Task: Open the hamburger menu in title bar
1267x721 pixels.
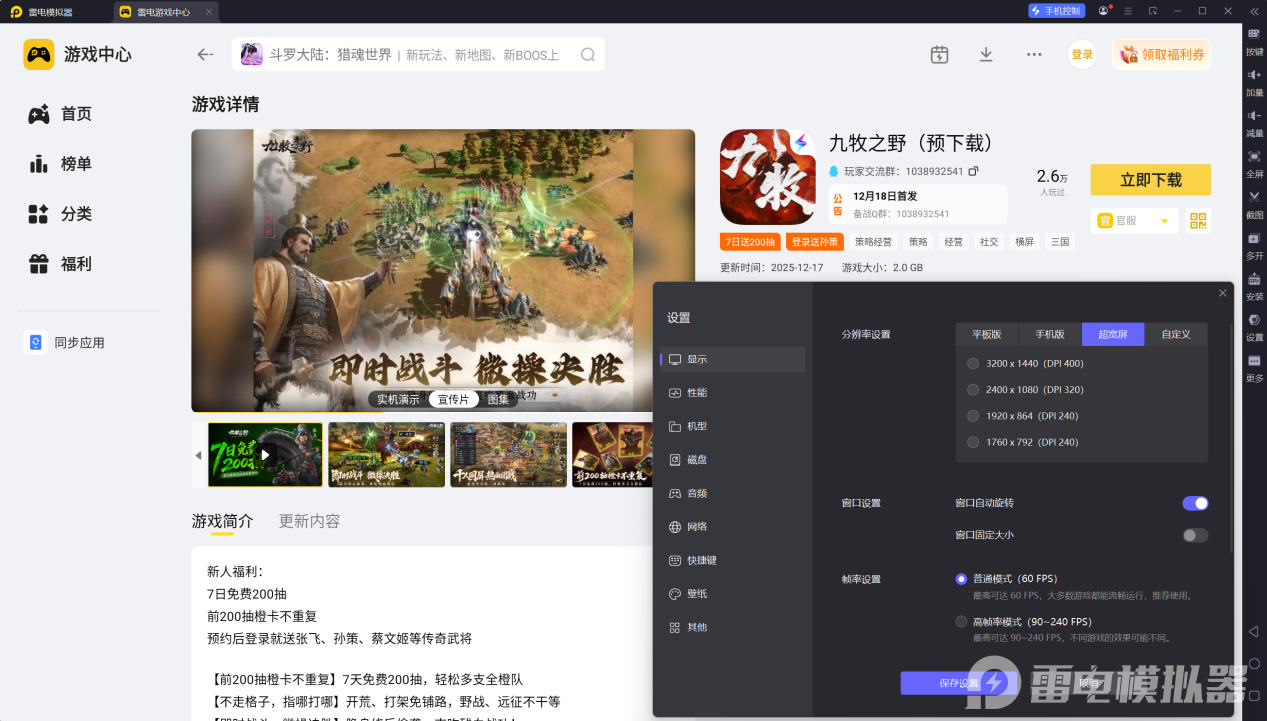Action: [1128, 11]
